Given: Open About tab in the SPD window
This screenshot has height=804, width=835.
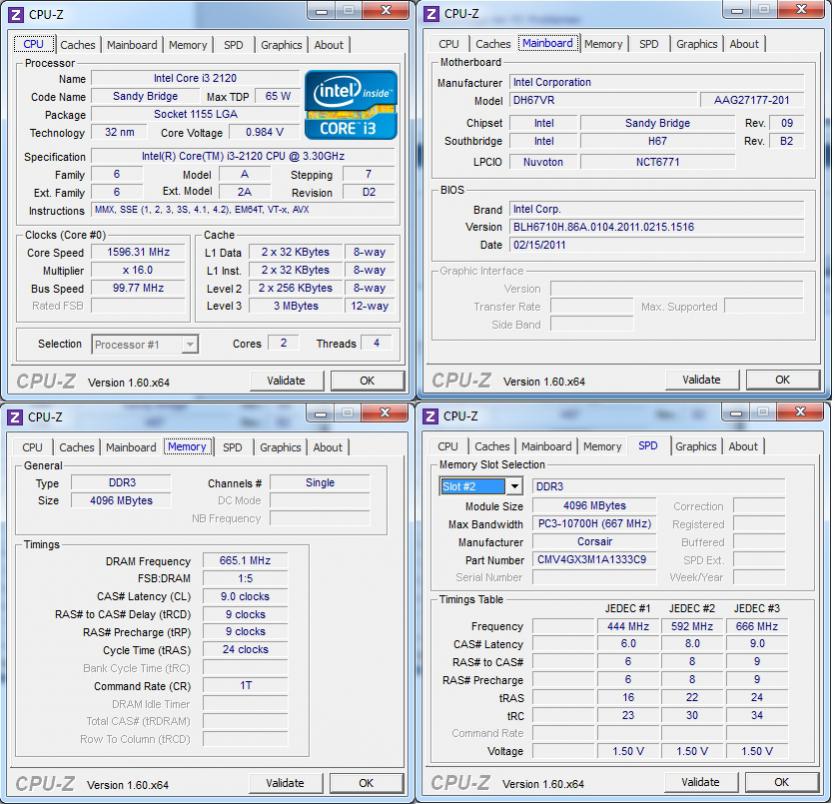Looking at the screenshot, I should point(743,446).
